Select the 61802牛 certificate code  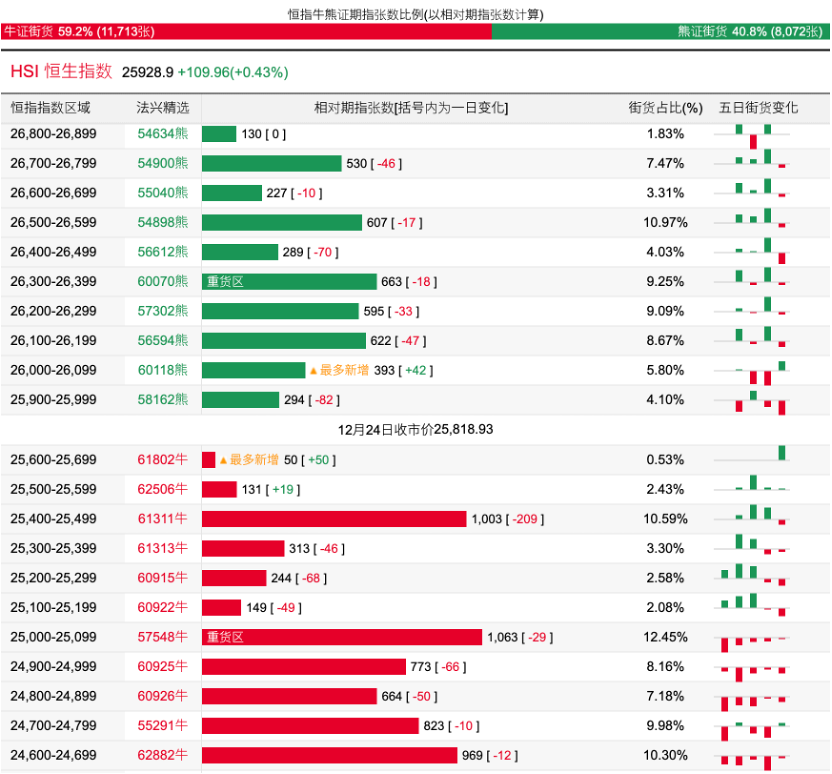[x=162, y=460]
